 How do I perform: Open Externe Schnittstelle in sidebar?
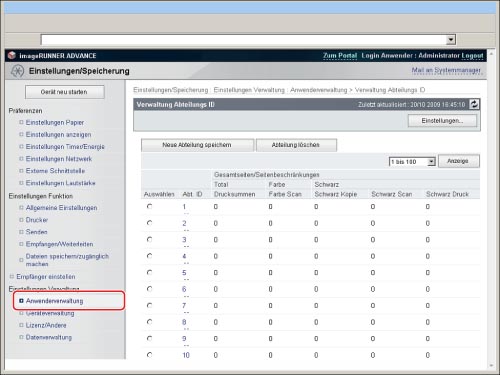tap(55, 171)
